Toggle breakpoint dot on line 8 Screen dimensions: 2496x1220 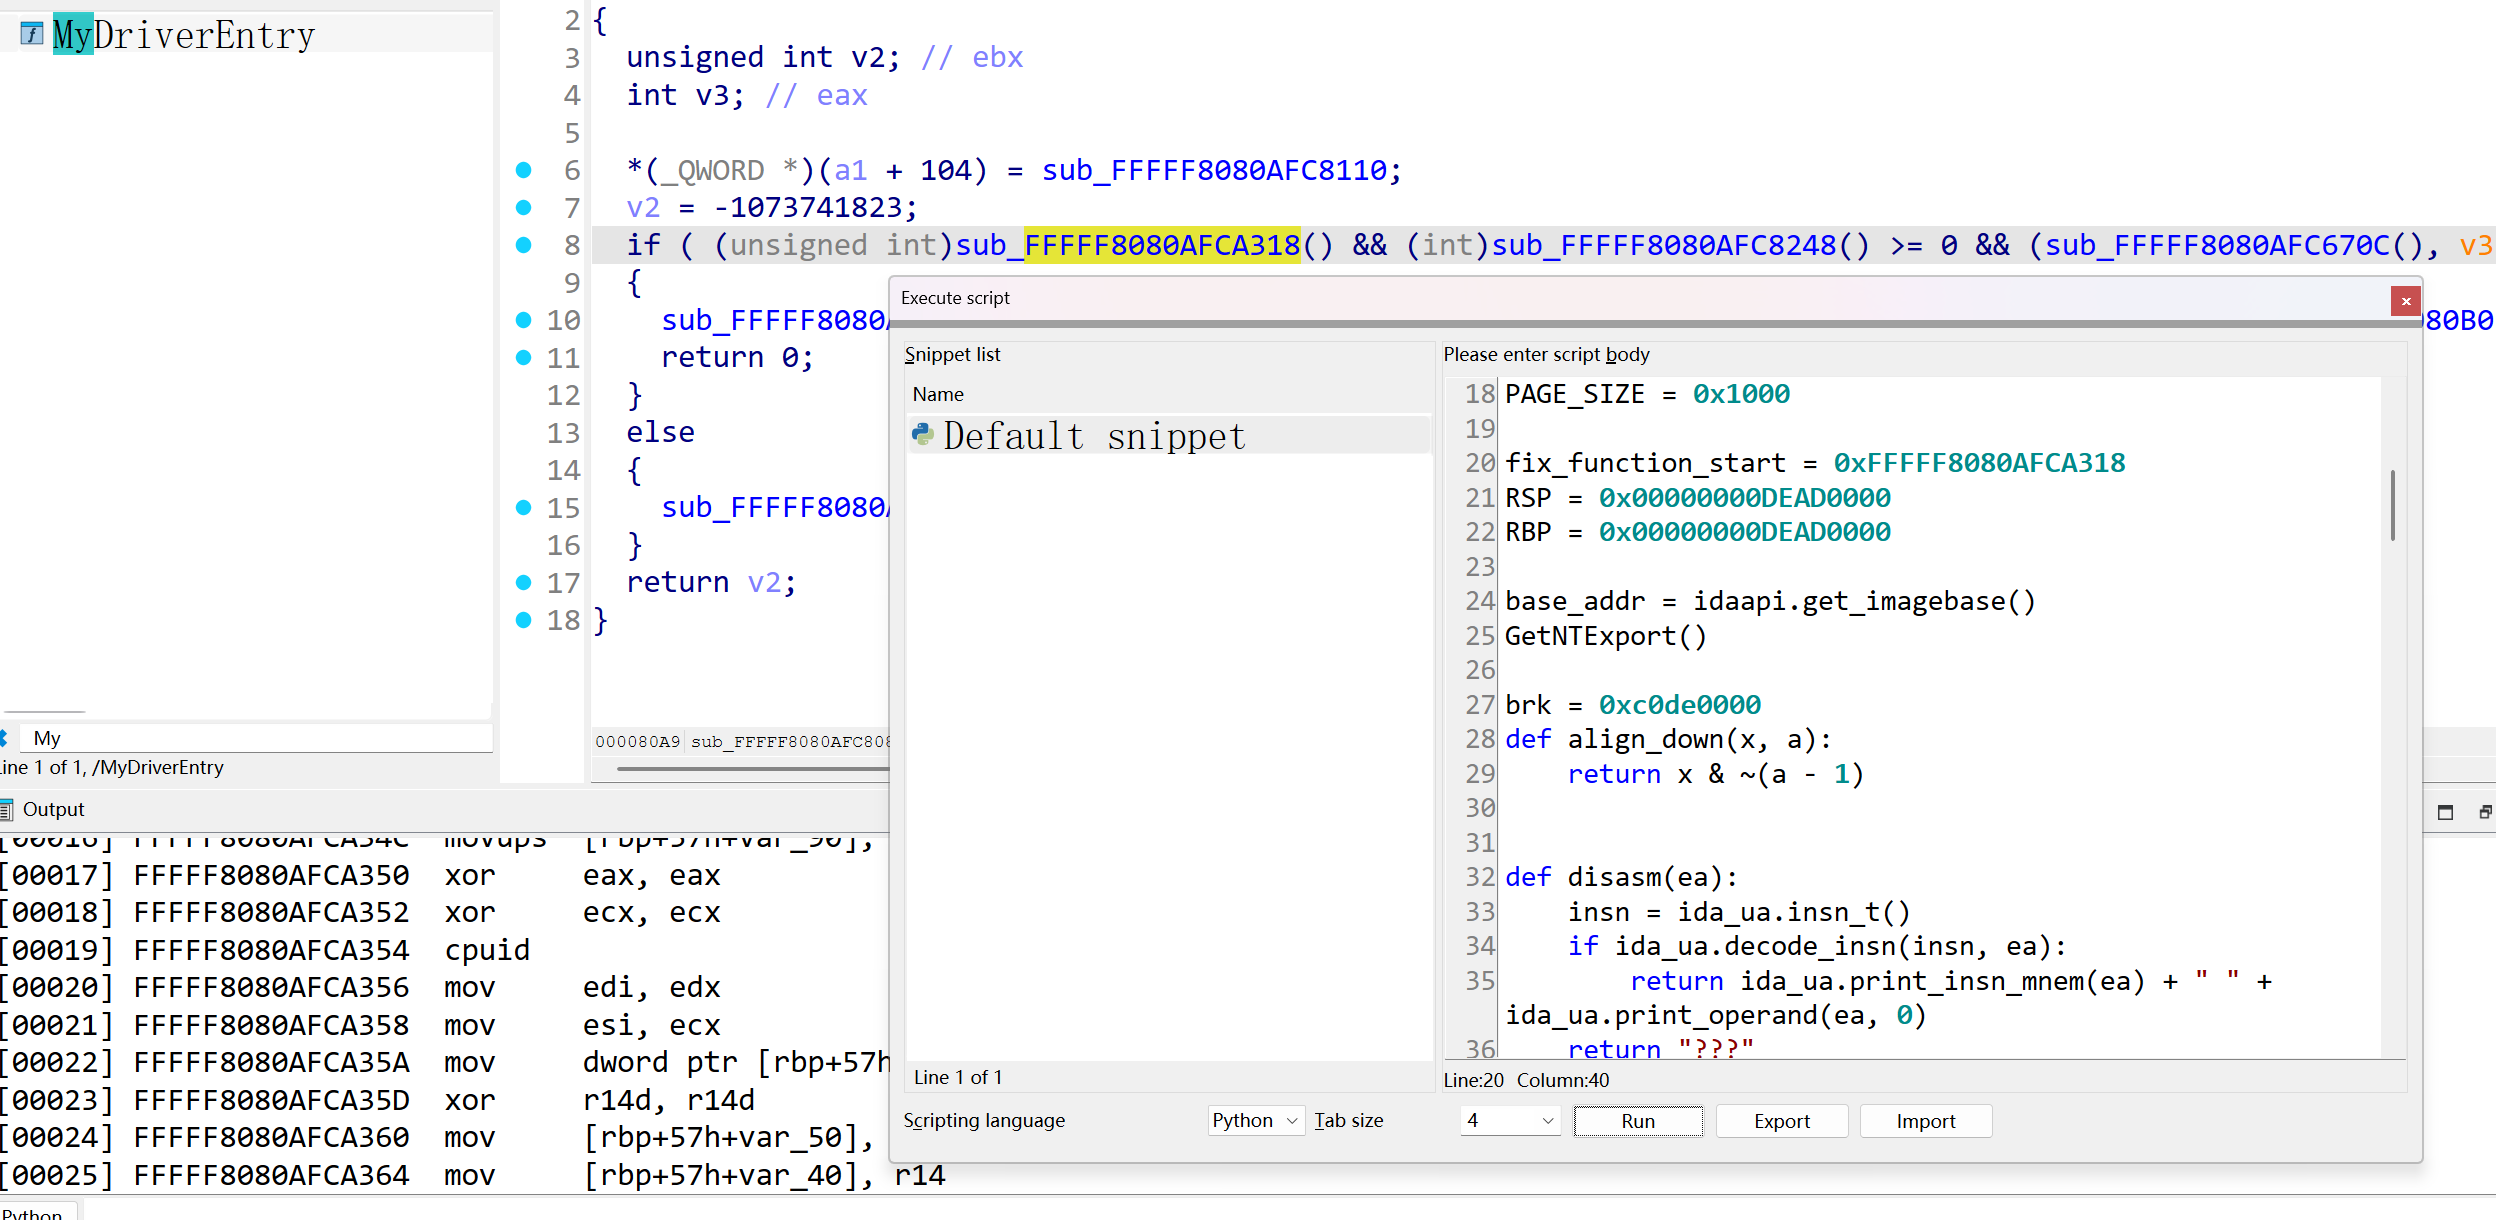click(523, 245)
